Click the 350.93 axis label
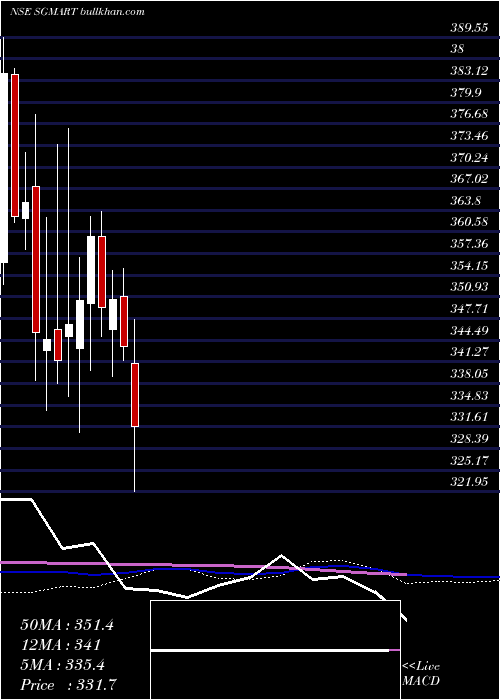Image resolution: width=500 pixels, height=700 pixels. (x=469, y=287)
